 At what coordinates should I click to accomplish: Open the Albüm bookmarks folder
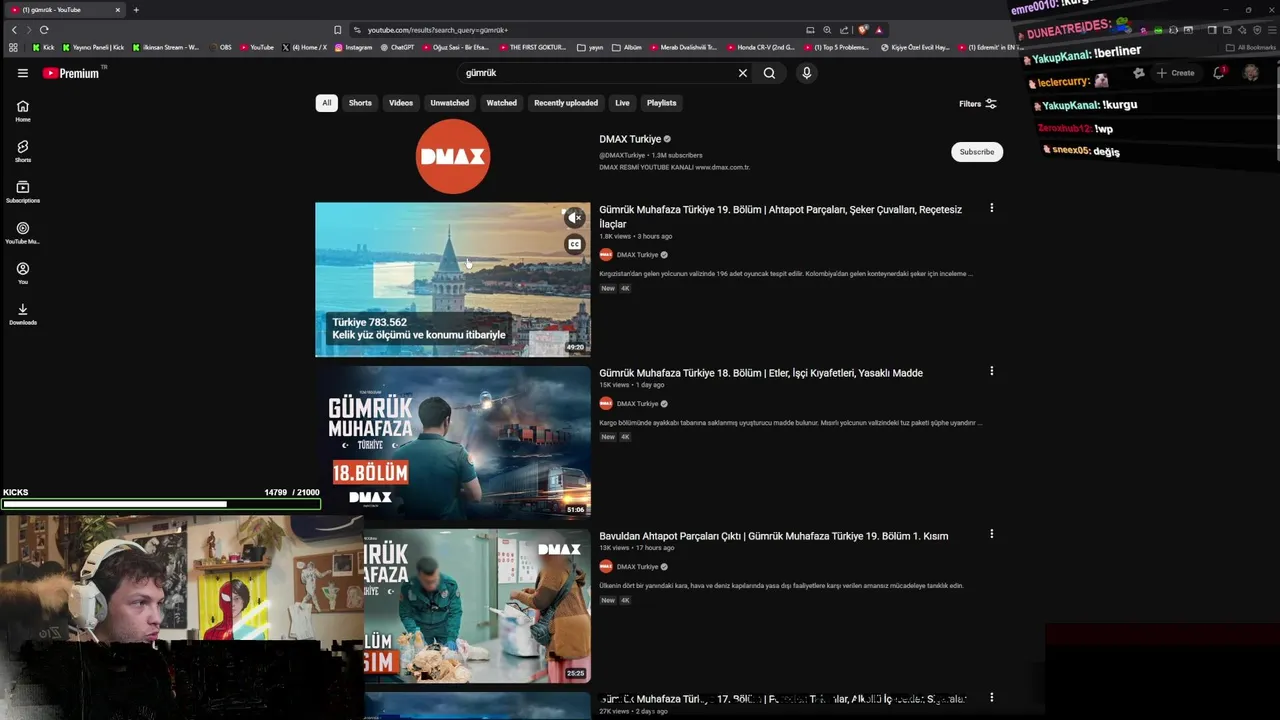(x=627, y=47)
